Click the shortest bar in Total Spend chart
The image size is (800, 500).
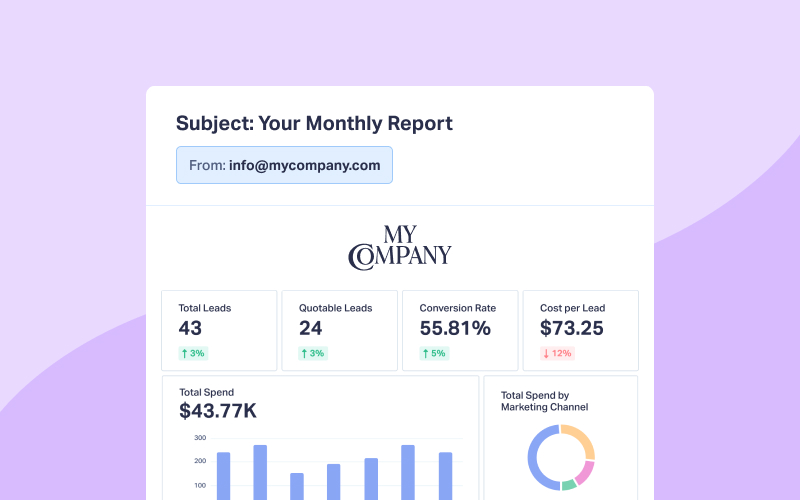[x=297, y=486]
